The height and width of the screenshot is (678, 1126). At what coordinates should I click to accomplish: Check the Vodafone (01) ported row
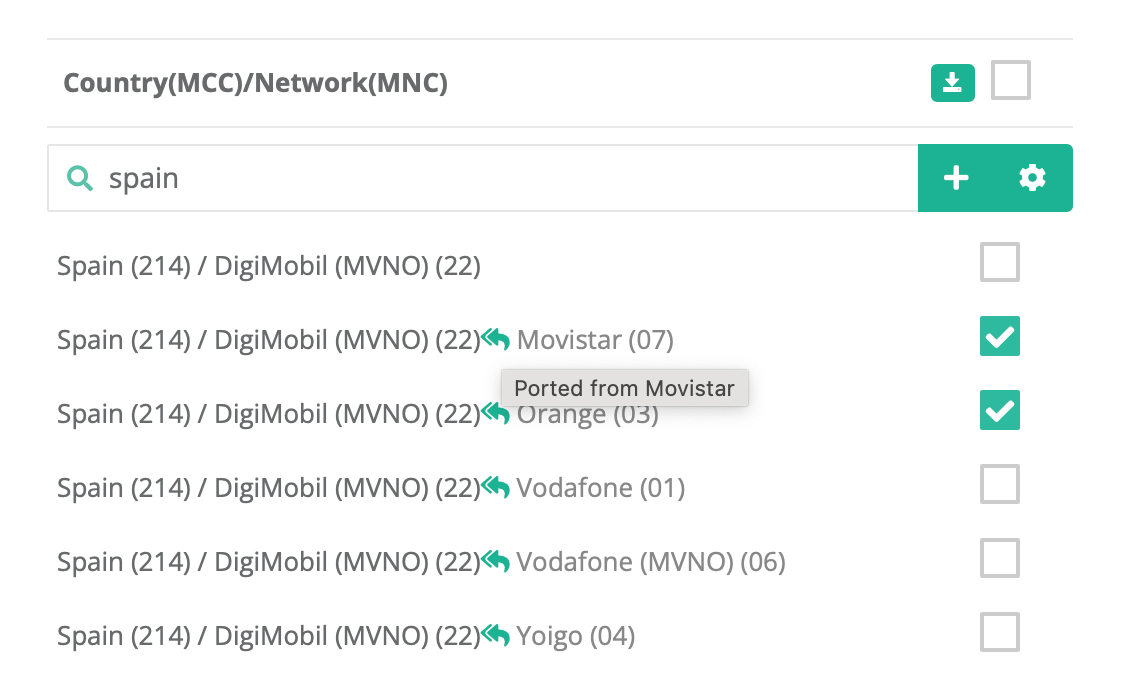pyautogui.click(x=1000, y=484)
